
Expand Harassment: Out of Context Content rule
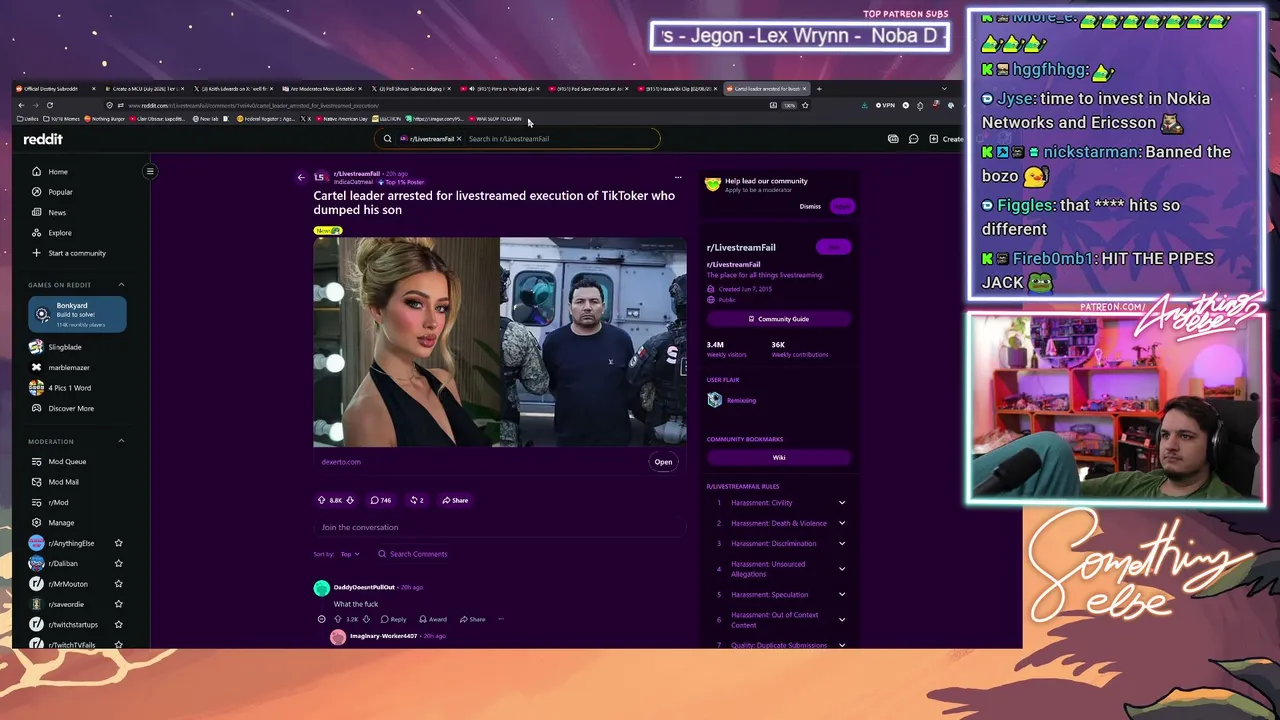point(842,620)
